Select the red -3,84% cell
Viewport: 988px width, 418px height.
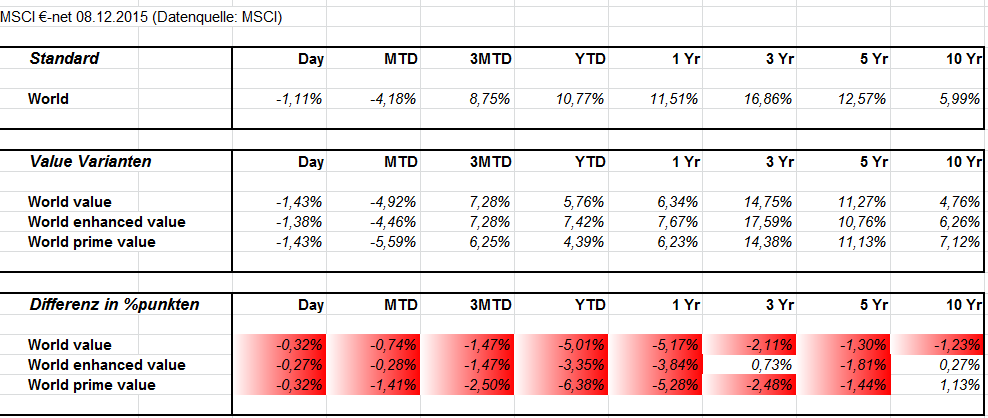[675, 365]
